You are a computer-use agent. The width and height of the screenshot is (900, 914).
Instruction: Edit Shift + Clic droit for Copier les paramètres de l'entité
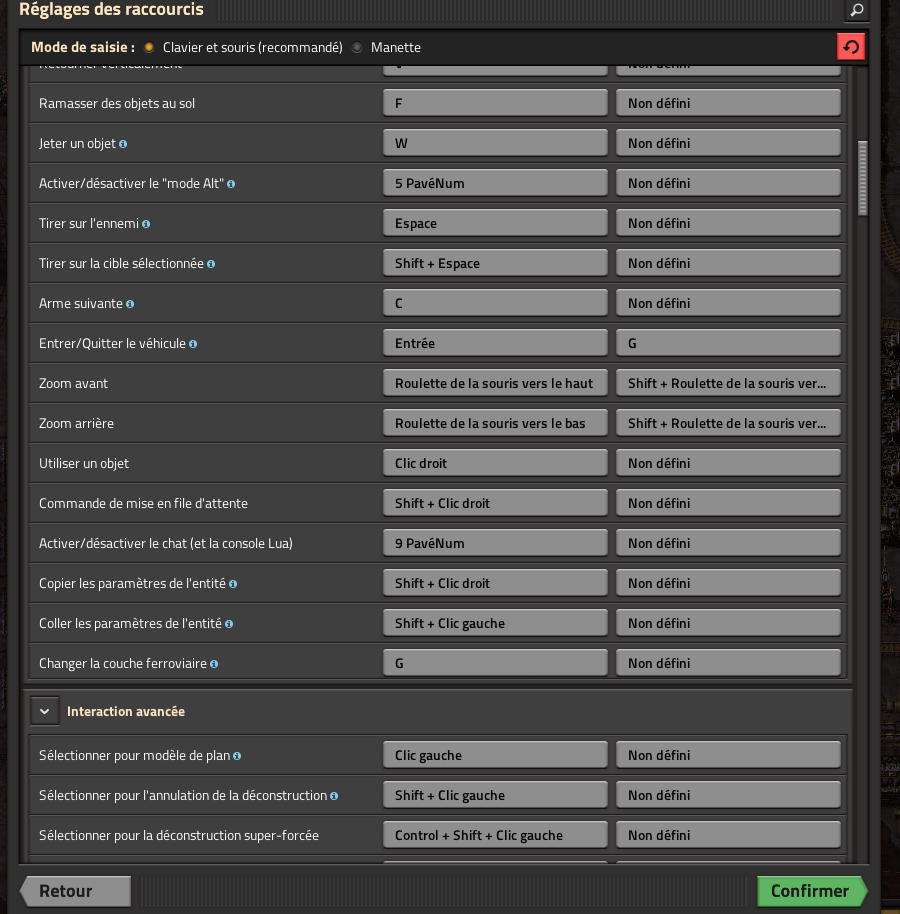pos(495,583)
